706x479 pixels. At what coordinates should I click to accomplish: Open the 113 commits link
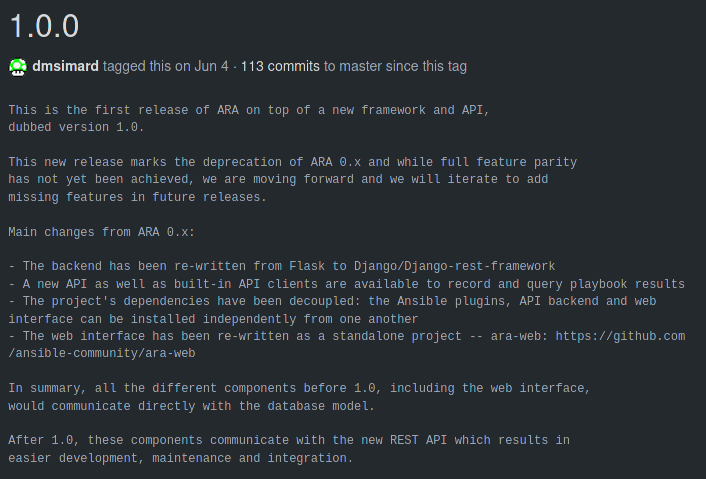280,67
